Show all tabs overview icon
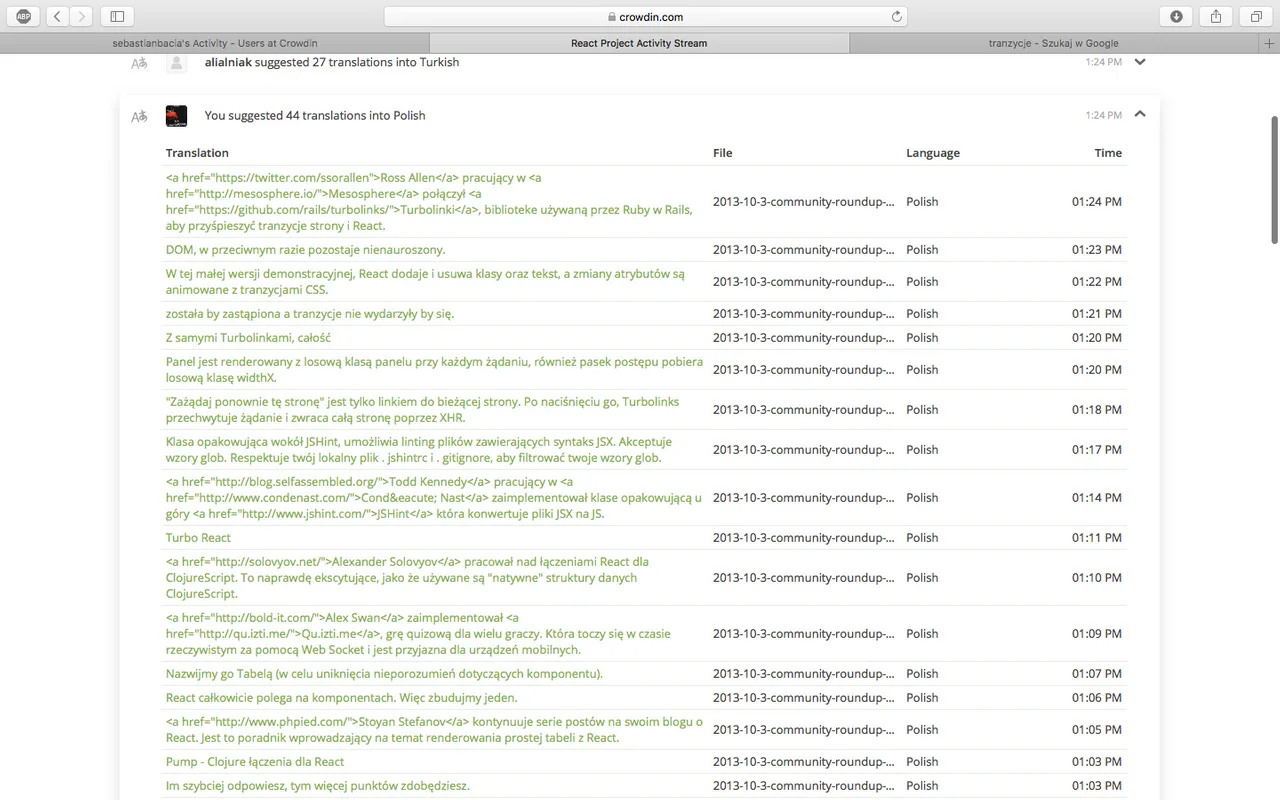Screen dimensions: 1280x800 [x=1256, y=16]
